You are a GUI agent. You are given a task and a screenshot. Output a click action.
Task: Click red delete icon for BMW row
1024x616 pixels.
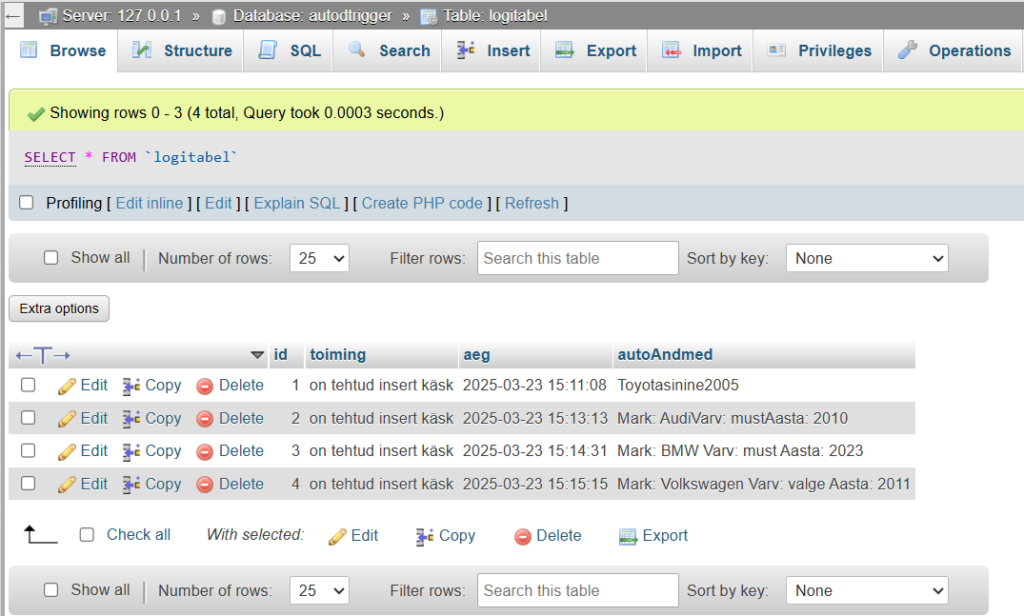coord(205,451)
